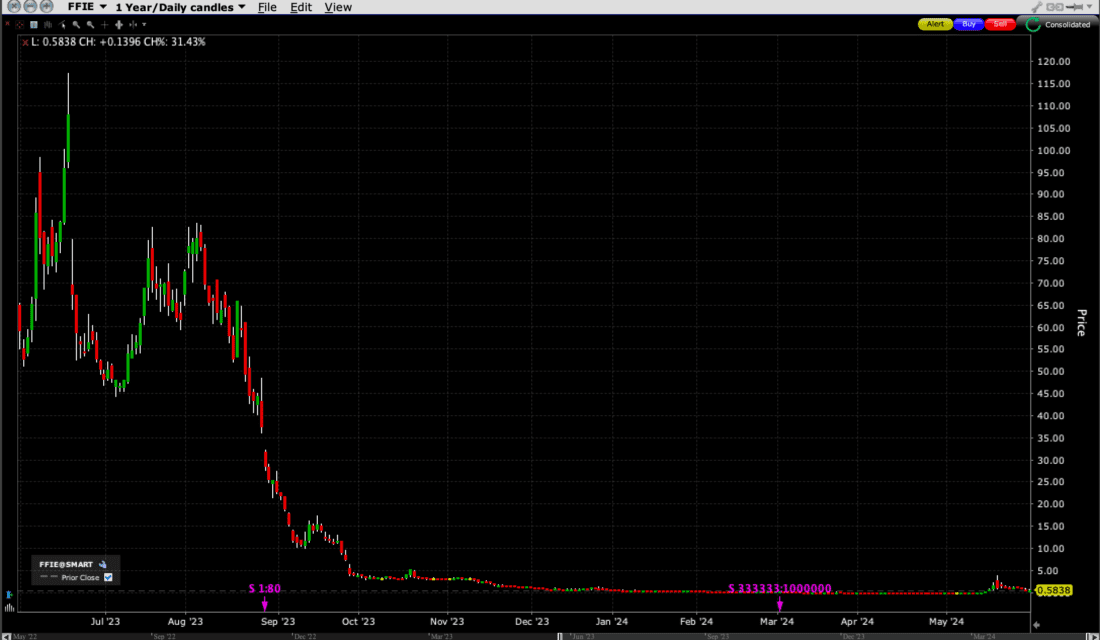Click the yellow Alert button
The image size is (1100, 640).
point(935,23)
